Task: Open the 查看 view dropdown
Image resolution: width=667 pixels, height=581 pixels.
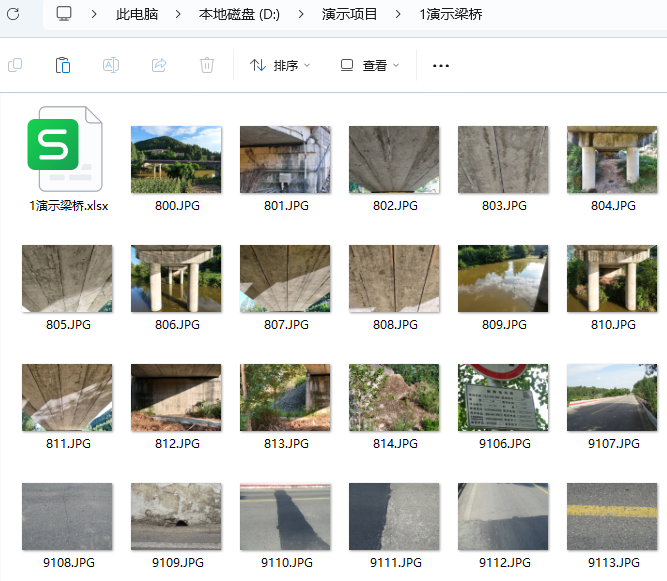Action: click(370, 66)
